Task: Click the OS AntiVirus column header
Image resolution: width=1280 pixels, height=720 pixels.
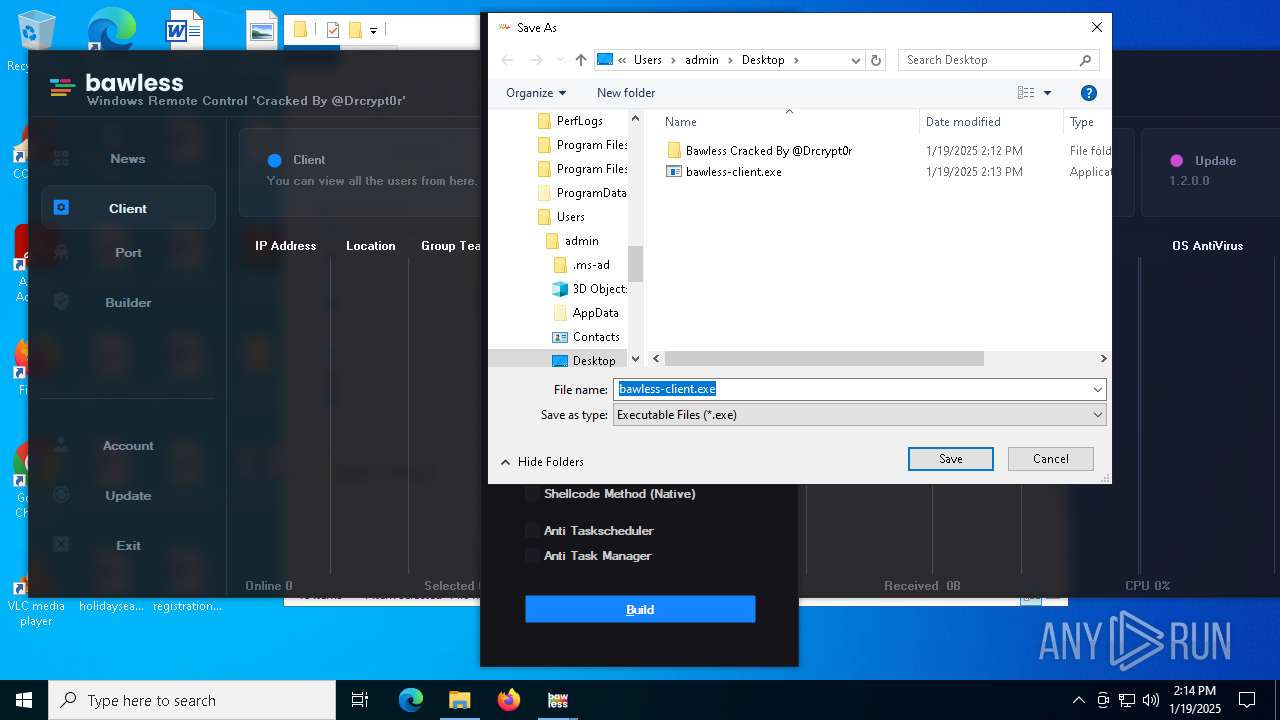Action: (x=1208, y=246)
